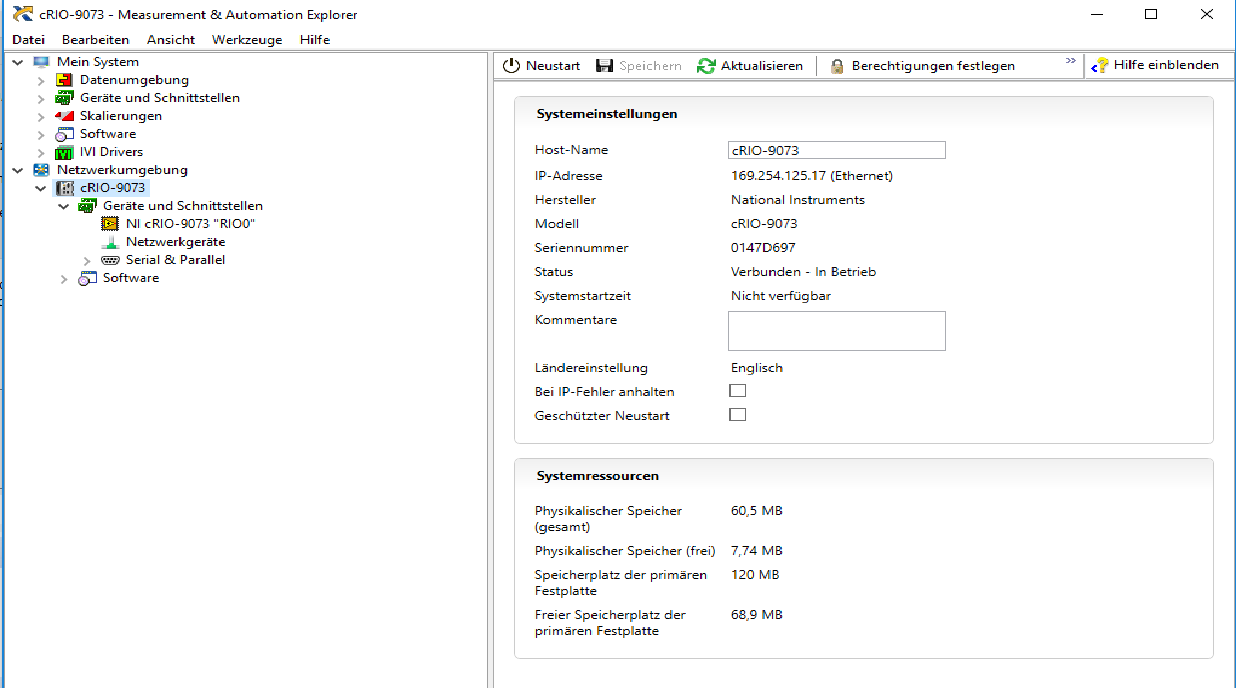Click the Datenumgebung icon in the tree
Screen dimensions: 1236x688
(x=64, y=80)
